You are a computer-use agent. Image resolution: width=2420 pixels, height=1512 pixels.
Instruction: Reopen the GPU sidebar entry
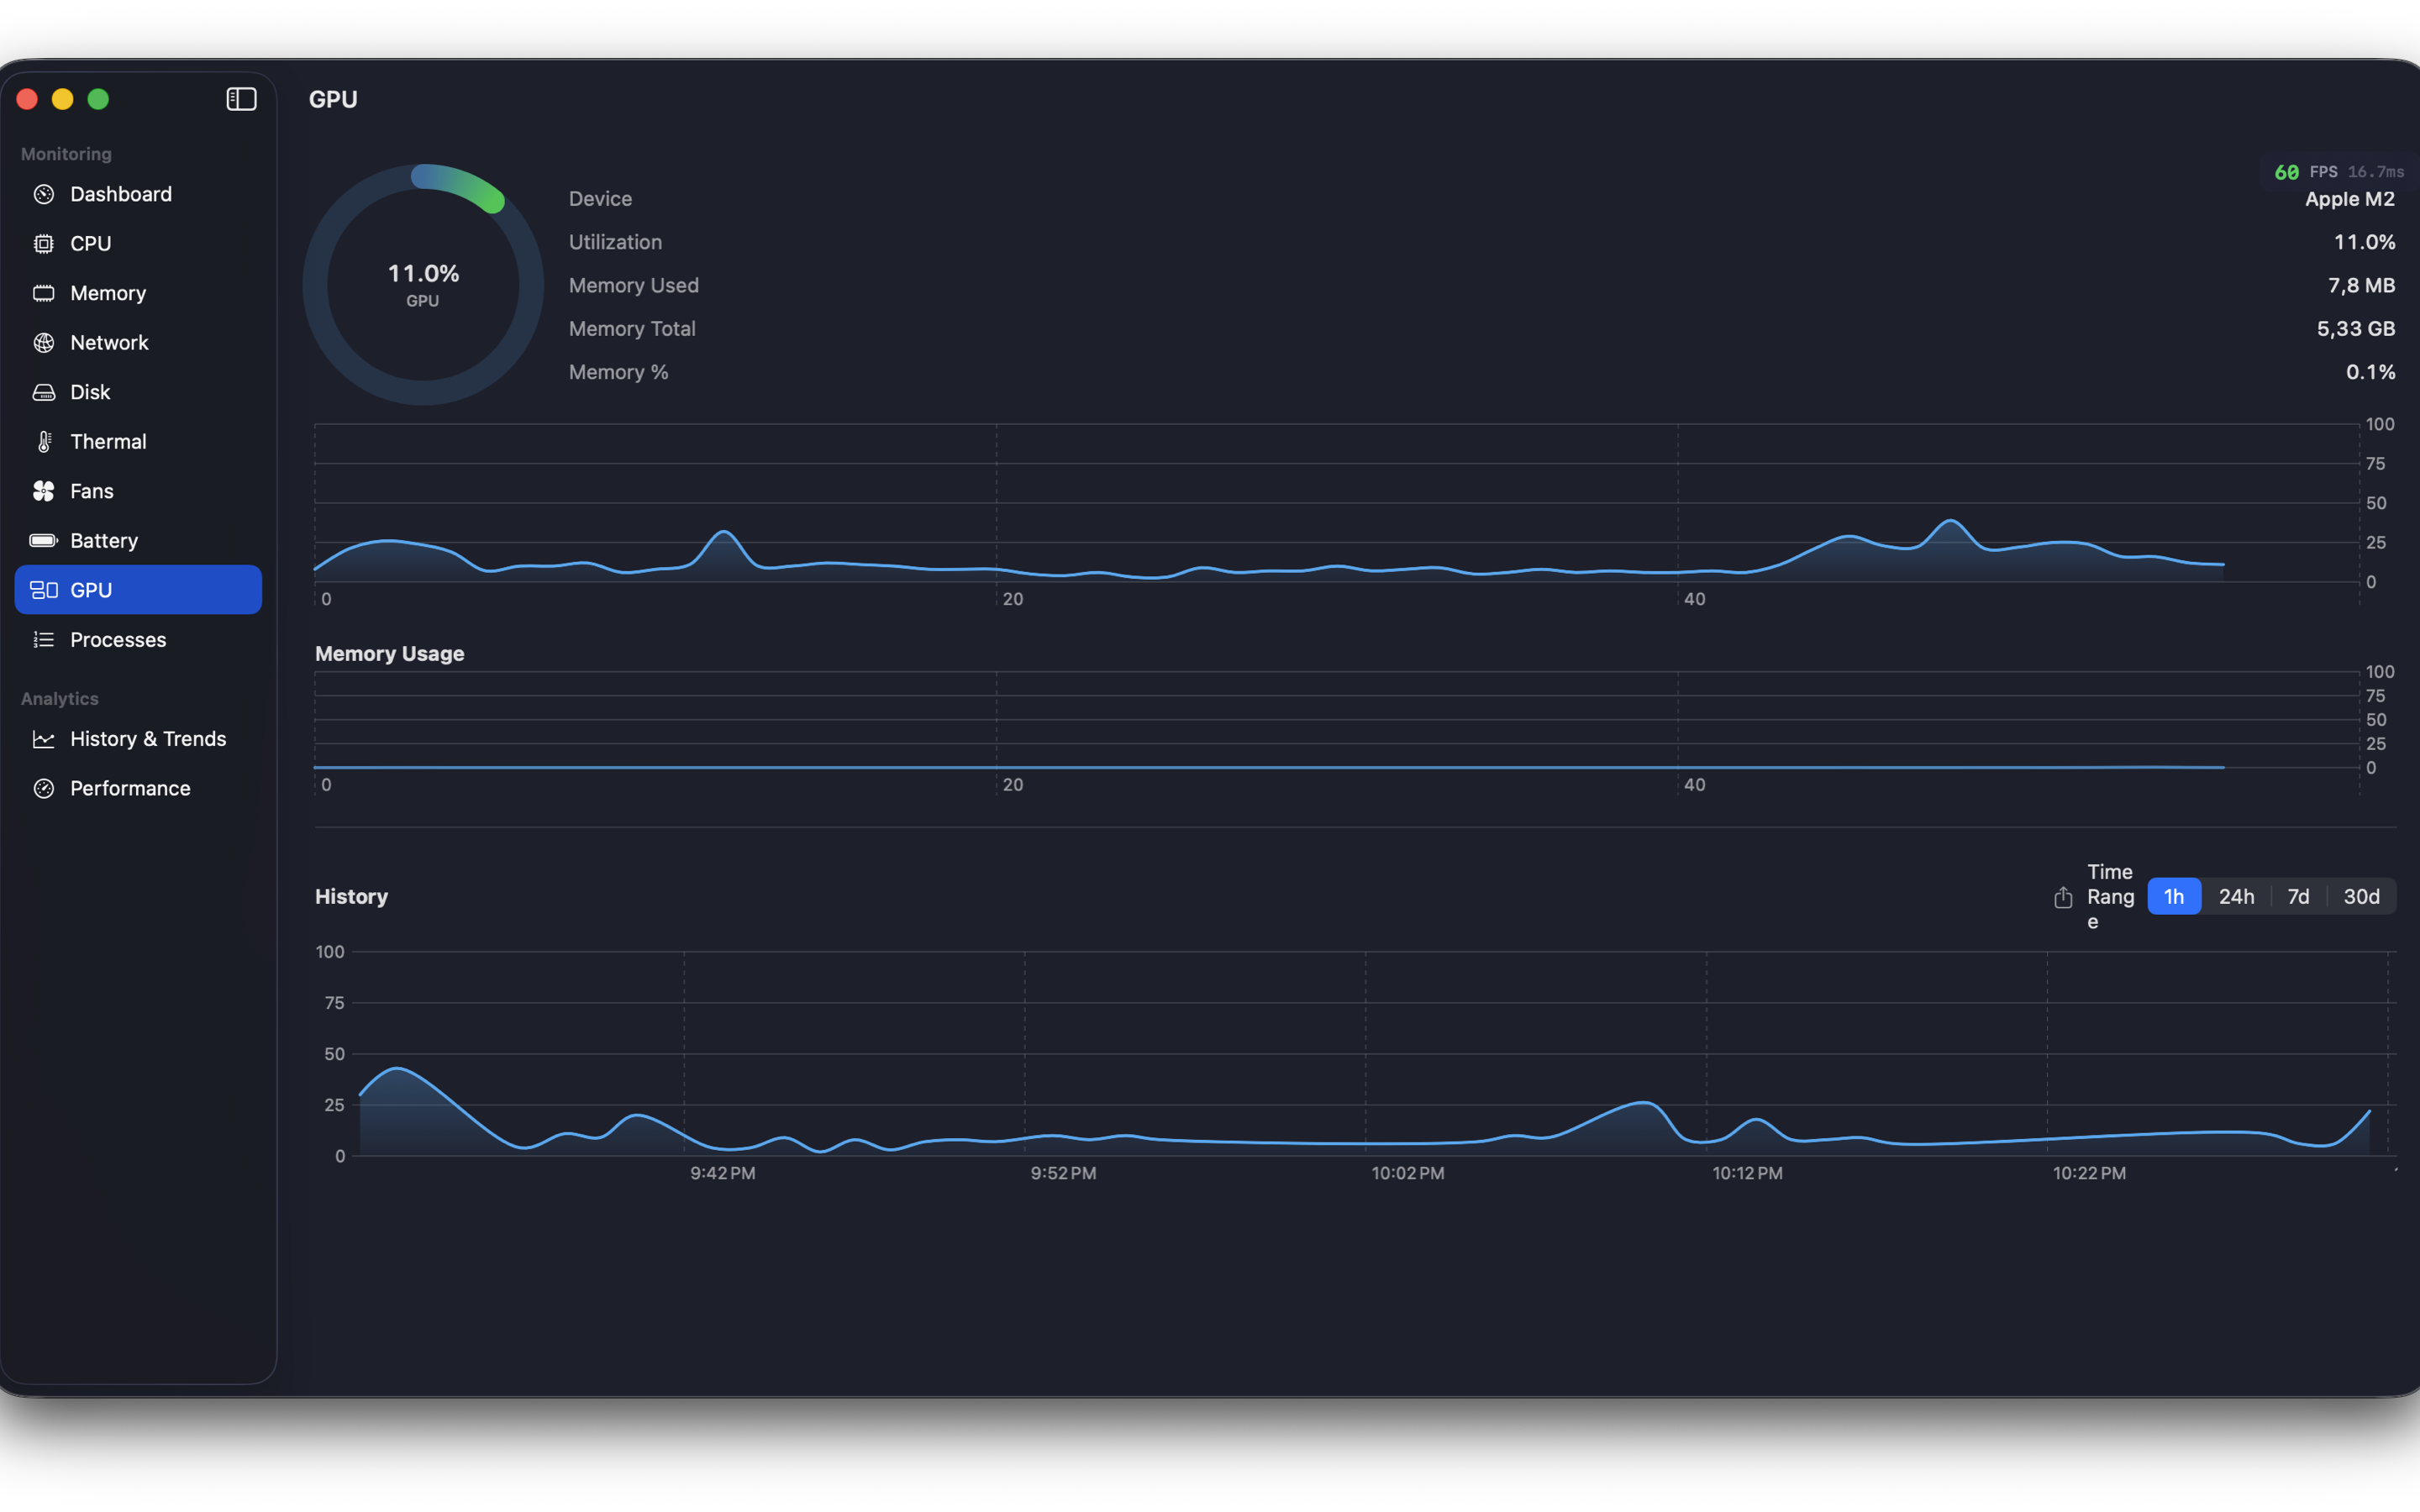point(90,589)
